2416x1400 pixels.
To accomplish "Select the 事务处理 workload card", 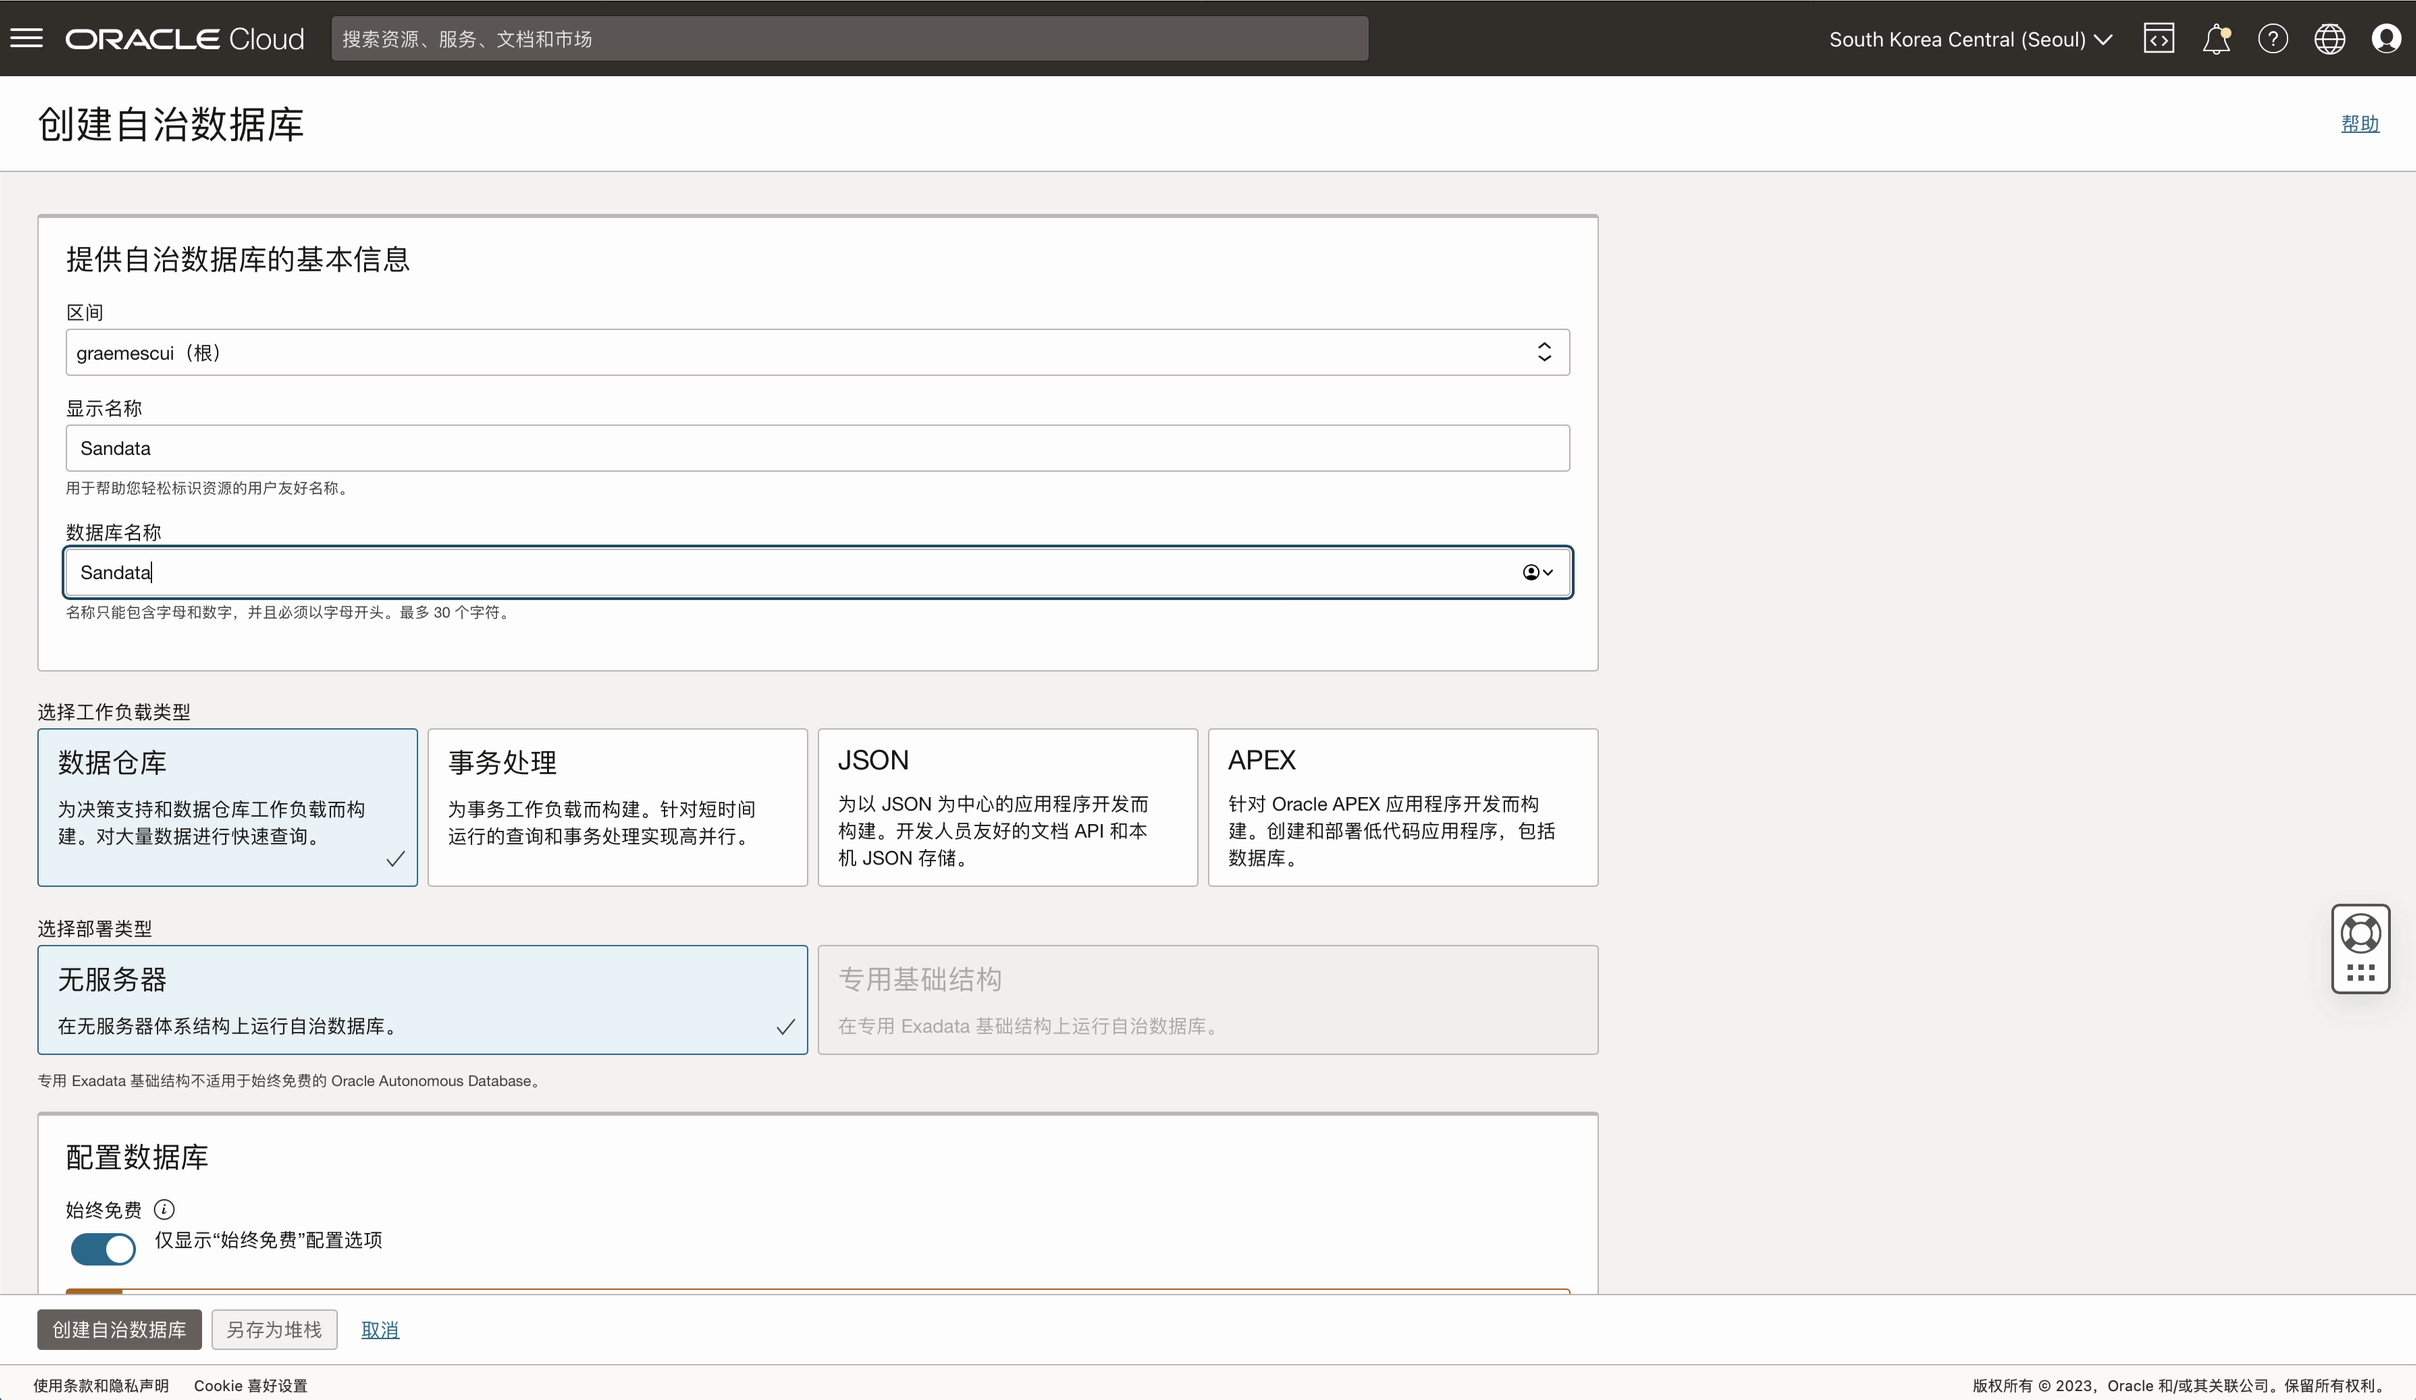I will tap(618, 807).
